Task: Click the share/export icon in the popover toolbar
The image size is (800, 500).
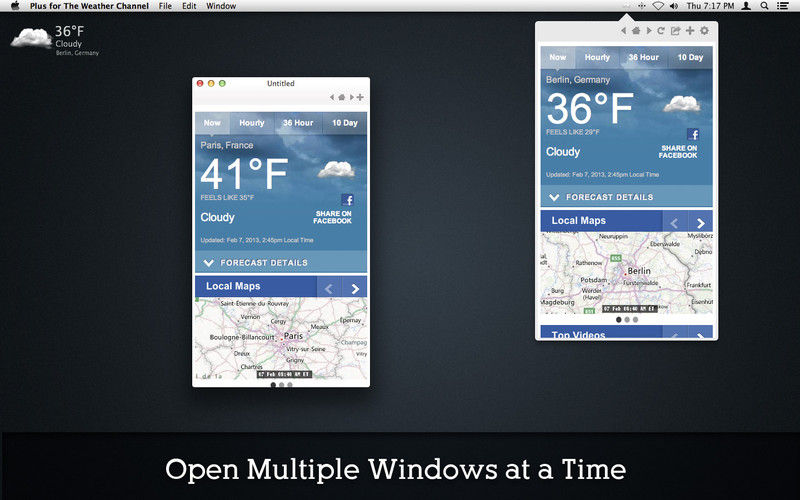Action: coord(676,31)
